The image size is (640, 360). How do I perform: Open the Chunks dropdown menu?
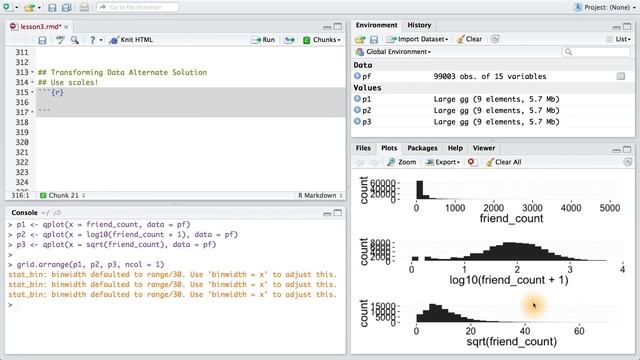click(322, 40)
